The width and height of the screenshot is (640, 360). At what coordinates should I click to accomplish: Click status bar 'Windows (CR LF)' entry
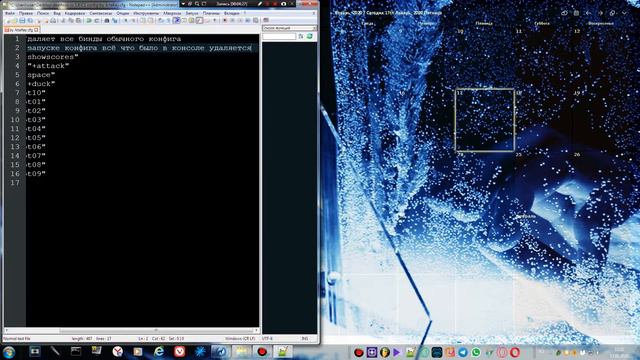click(240, 338)
